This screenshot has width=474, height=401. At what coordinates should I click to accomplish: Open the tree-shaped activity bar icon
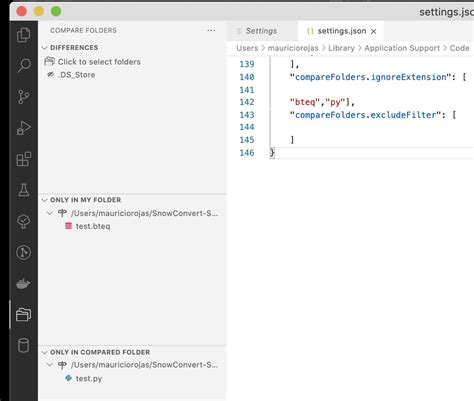pyautogui.click(x=23, y=221)
